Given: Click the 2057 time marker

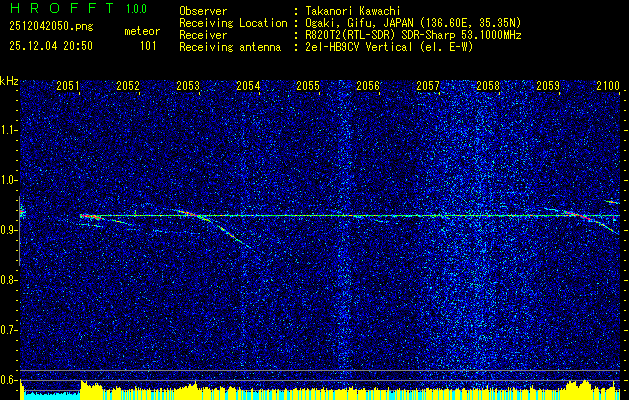Looking at the screenshot, I should tap(428, 86).
